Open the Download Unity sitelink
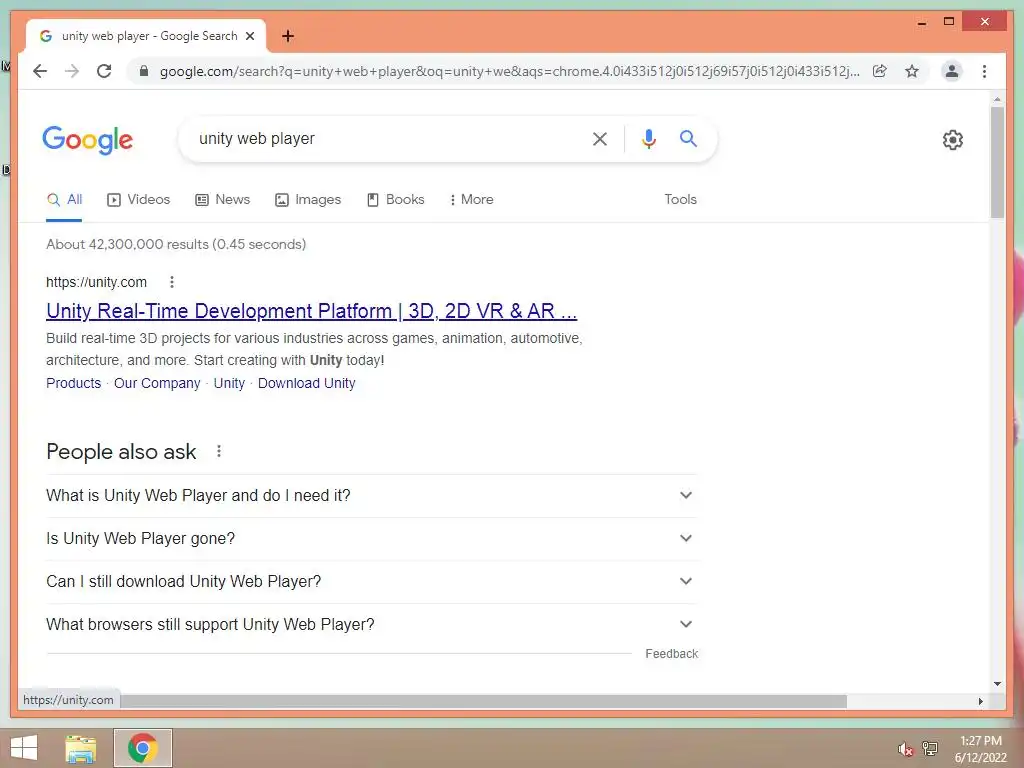Image resolution: width=1024 pixels, height=768 pixels. pyautogui.click(x=306, y=383)
